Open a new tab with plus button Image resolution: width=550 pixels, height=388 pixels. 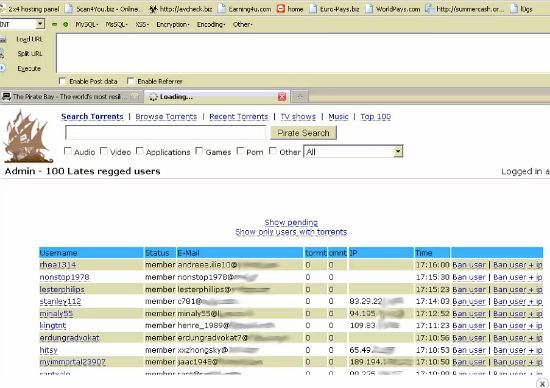(x=300, y=96)
